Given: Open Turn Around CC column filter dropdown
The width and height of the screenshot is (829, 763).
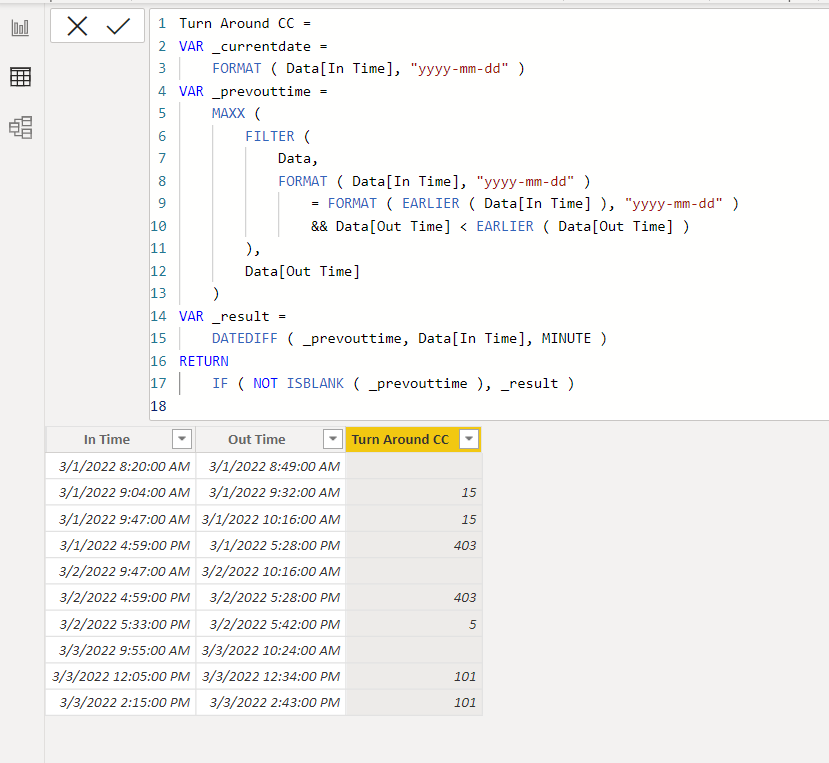Looking at the screenshot, I should pos(469,439).
